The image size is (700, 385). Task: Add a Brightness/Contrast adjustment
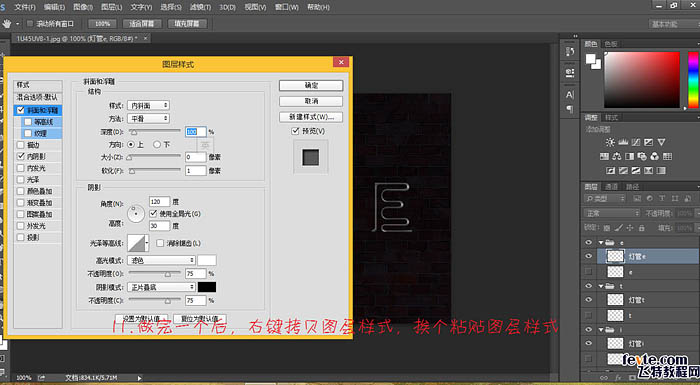tap(610, 142)
